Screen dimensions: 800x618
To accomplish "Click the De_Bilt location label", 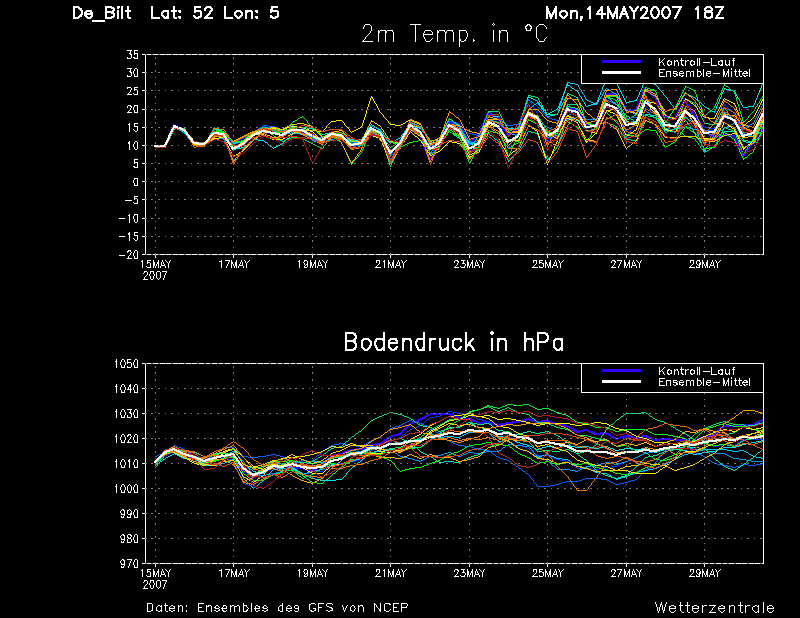I will pyautogui.click(x=102, y=13).
